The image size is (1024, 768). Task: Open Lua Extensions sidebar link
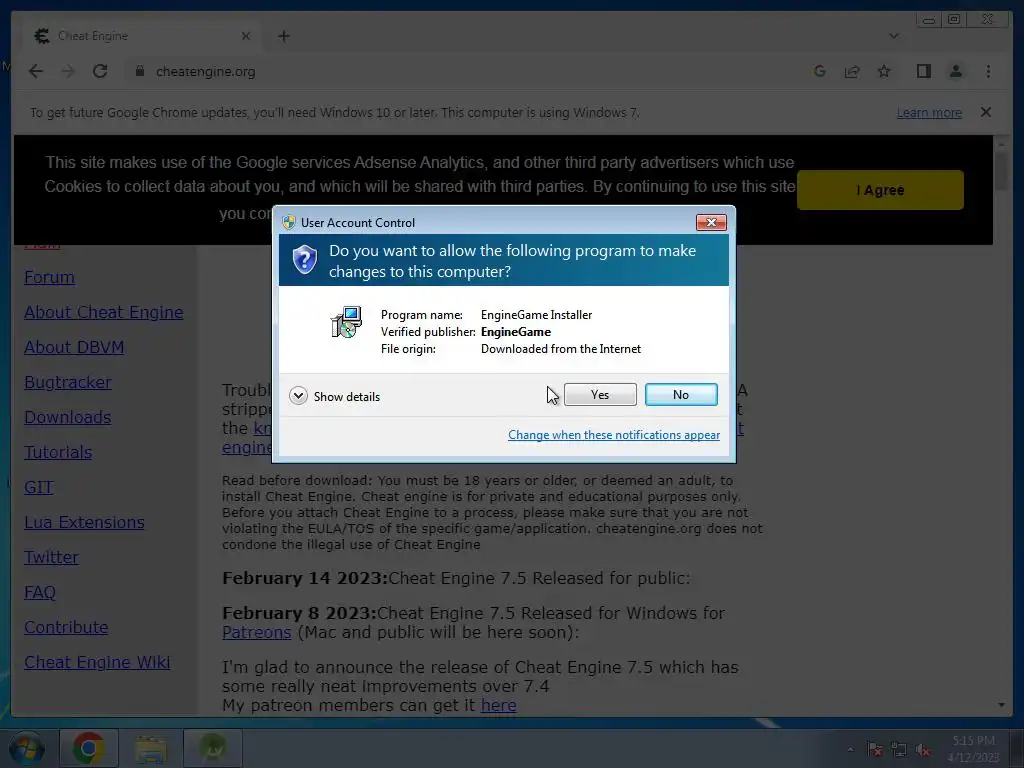point(84,522)
